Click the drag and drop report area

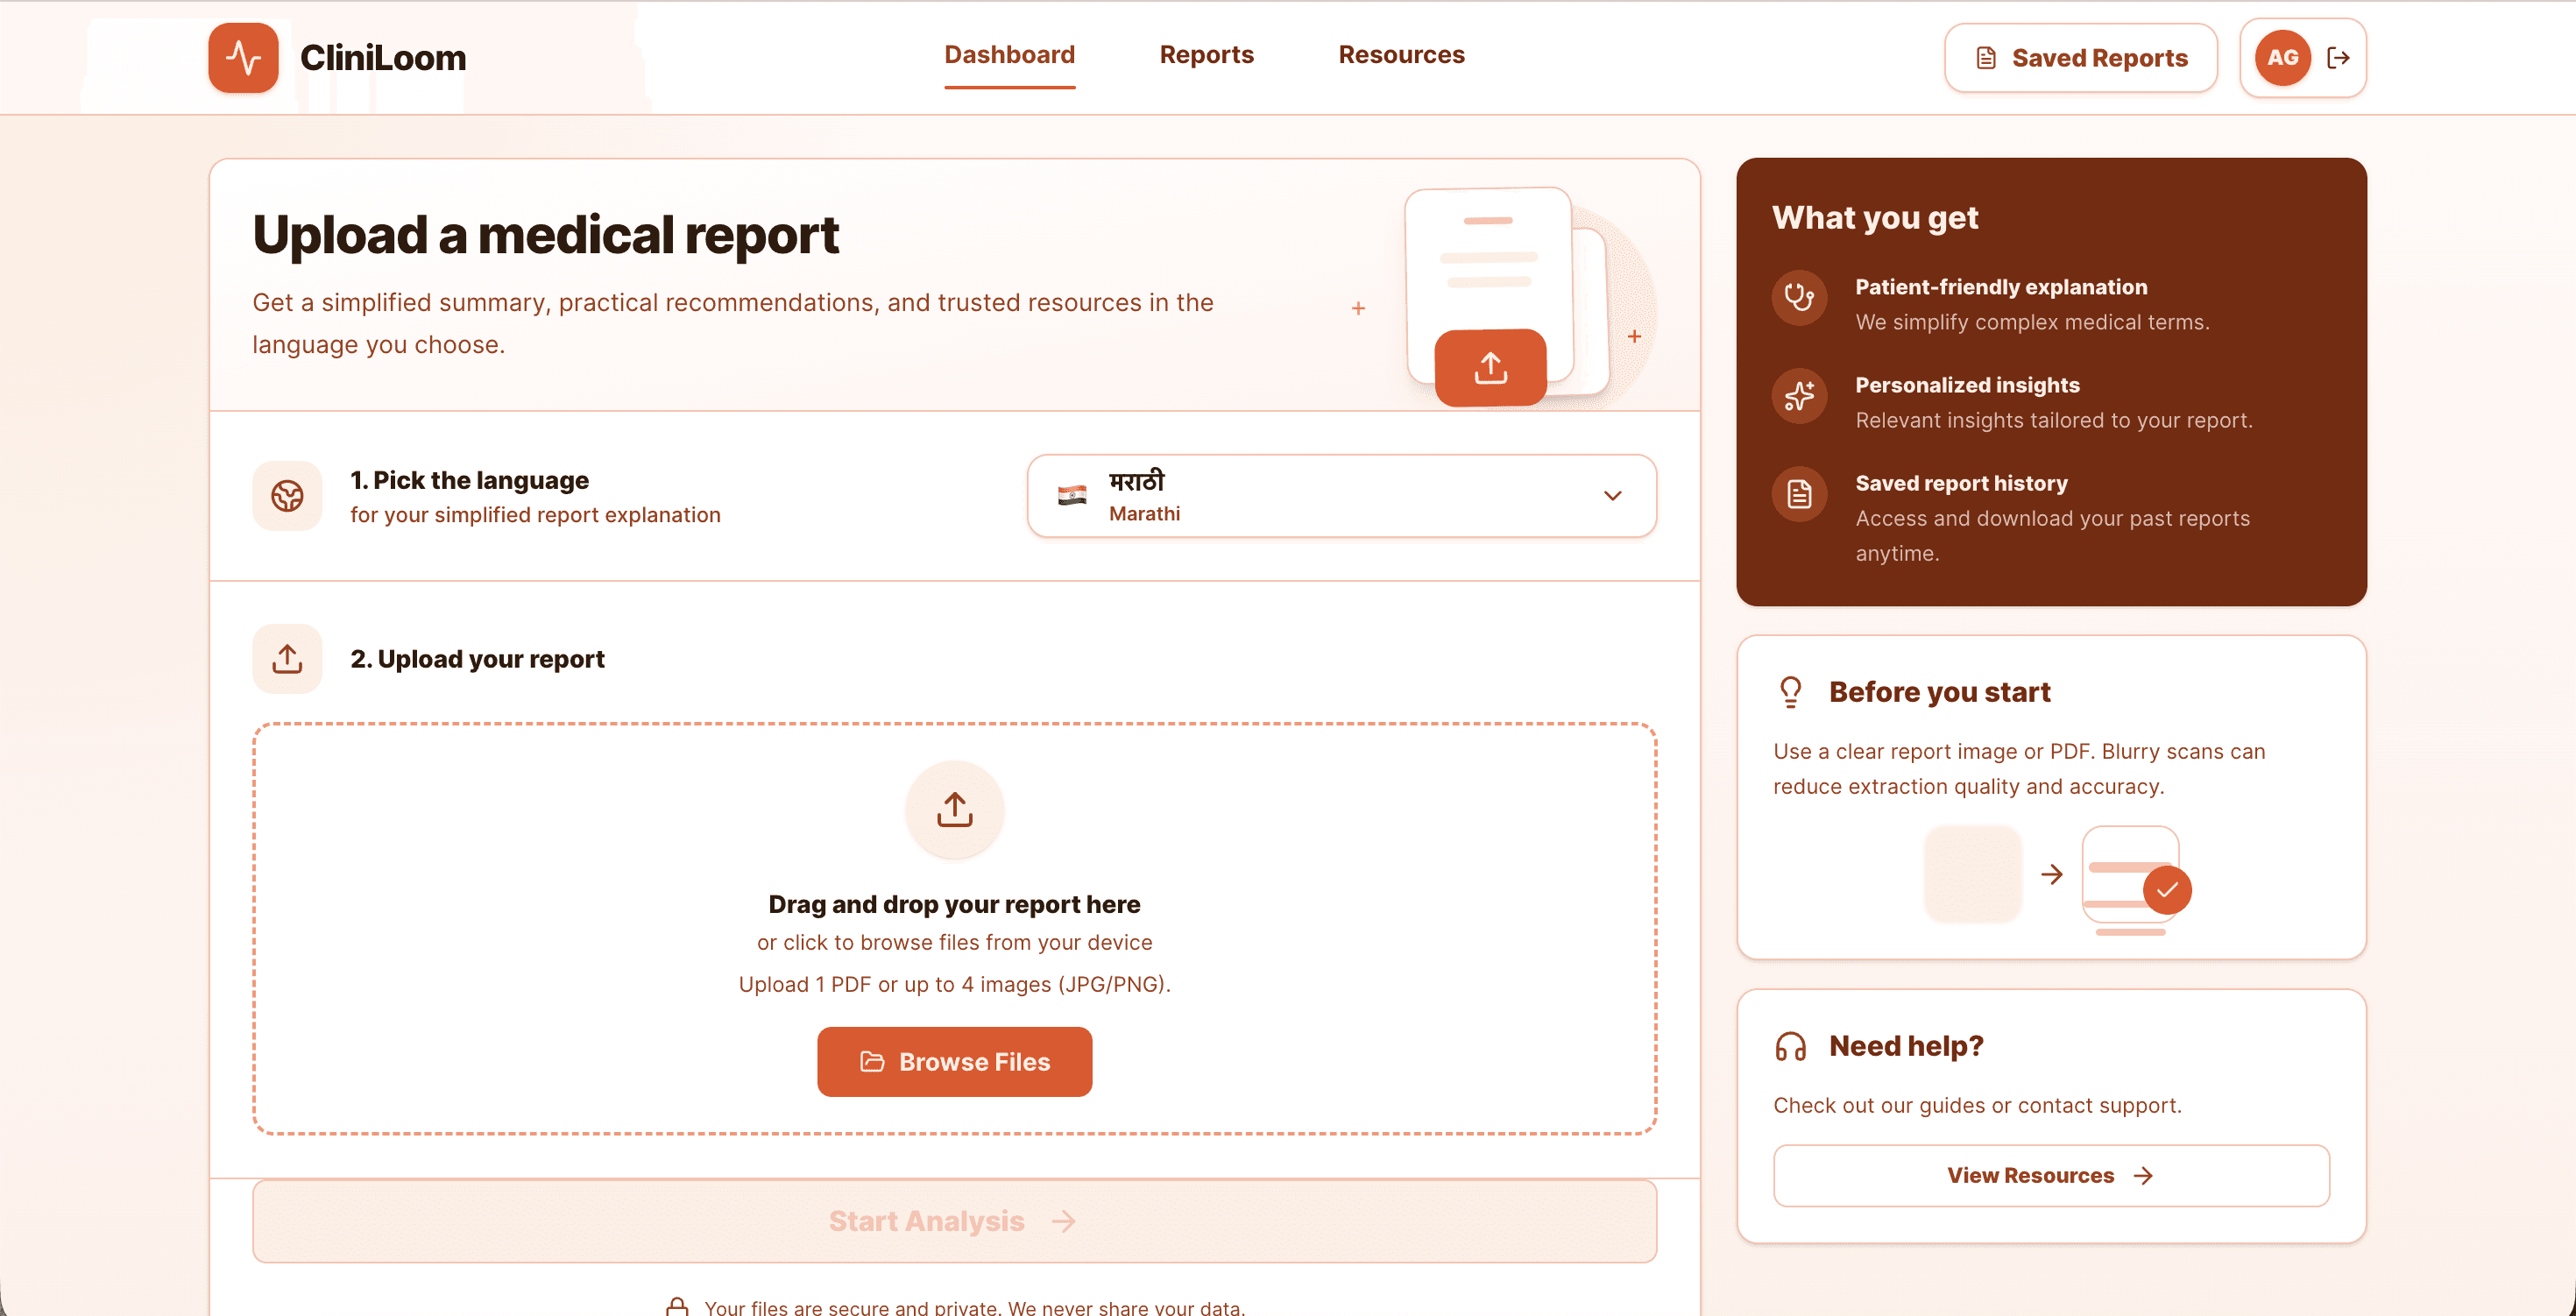point(954,929)
